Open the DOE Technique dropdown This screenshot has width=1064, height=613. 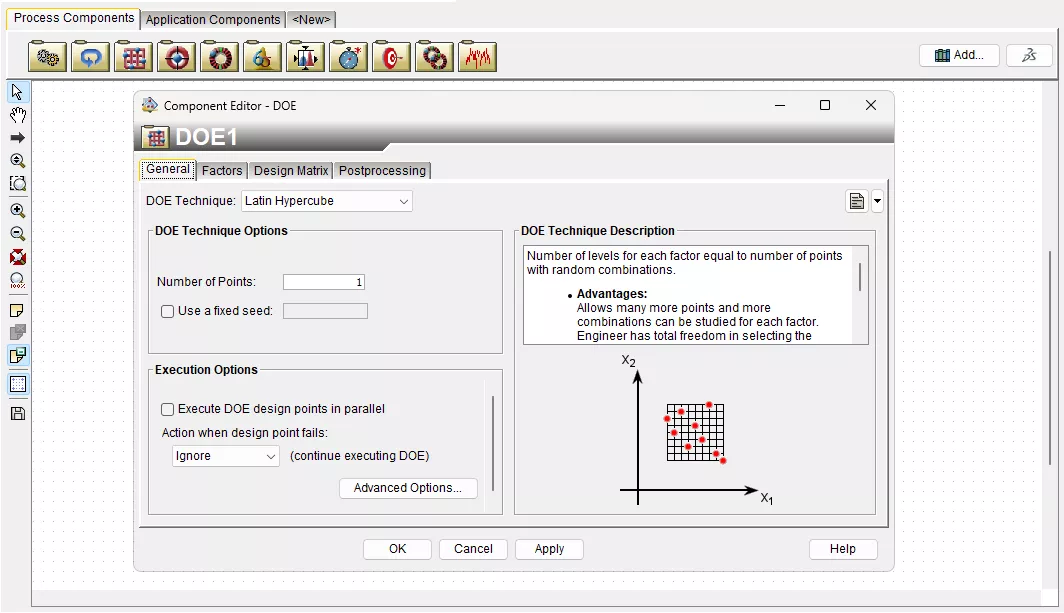coord(403,201)
